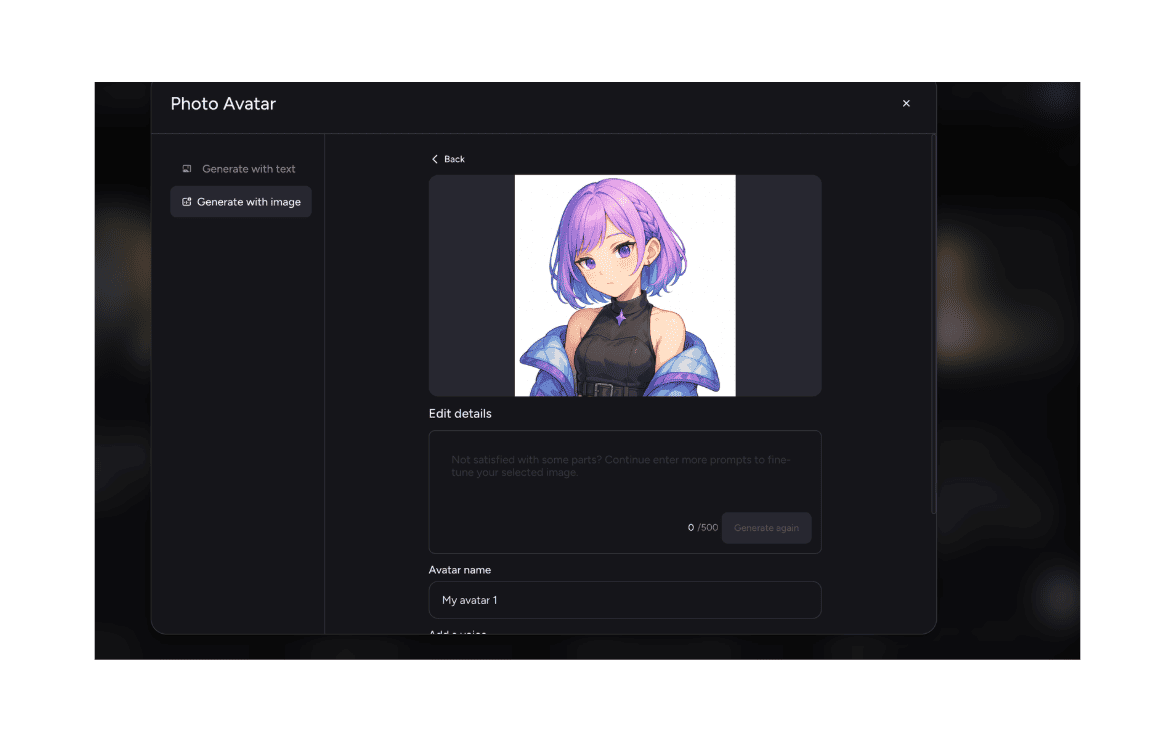Click the partially visible Add a voice label

[458, 632]
